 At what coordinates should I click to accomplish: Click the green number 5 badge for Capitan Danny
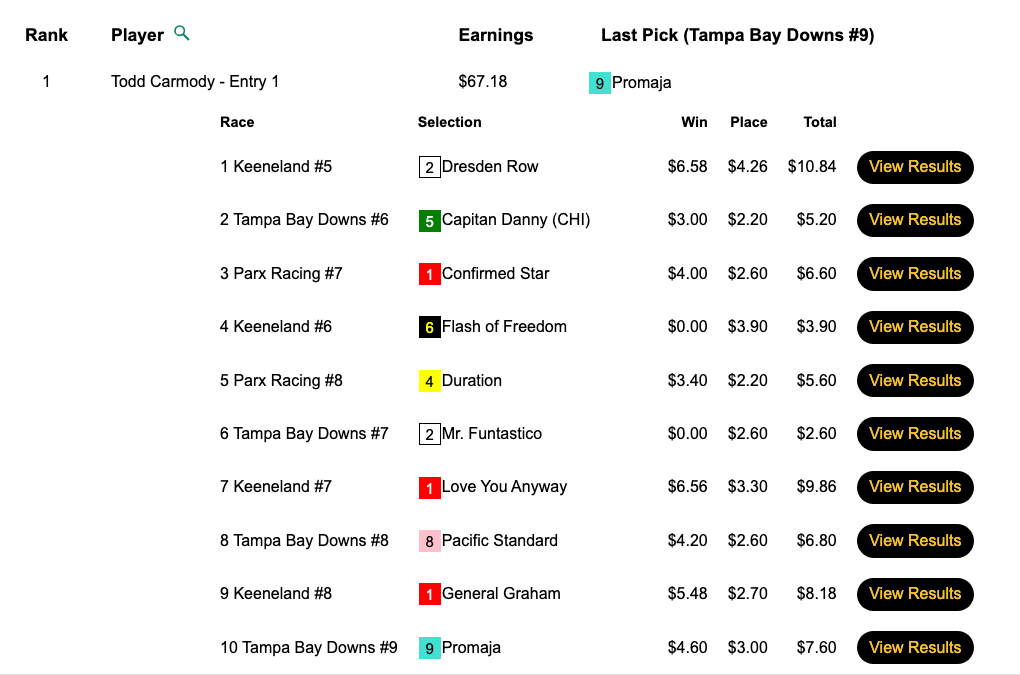click(x=429, y=221)
